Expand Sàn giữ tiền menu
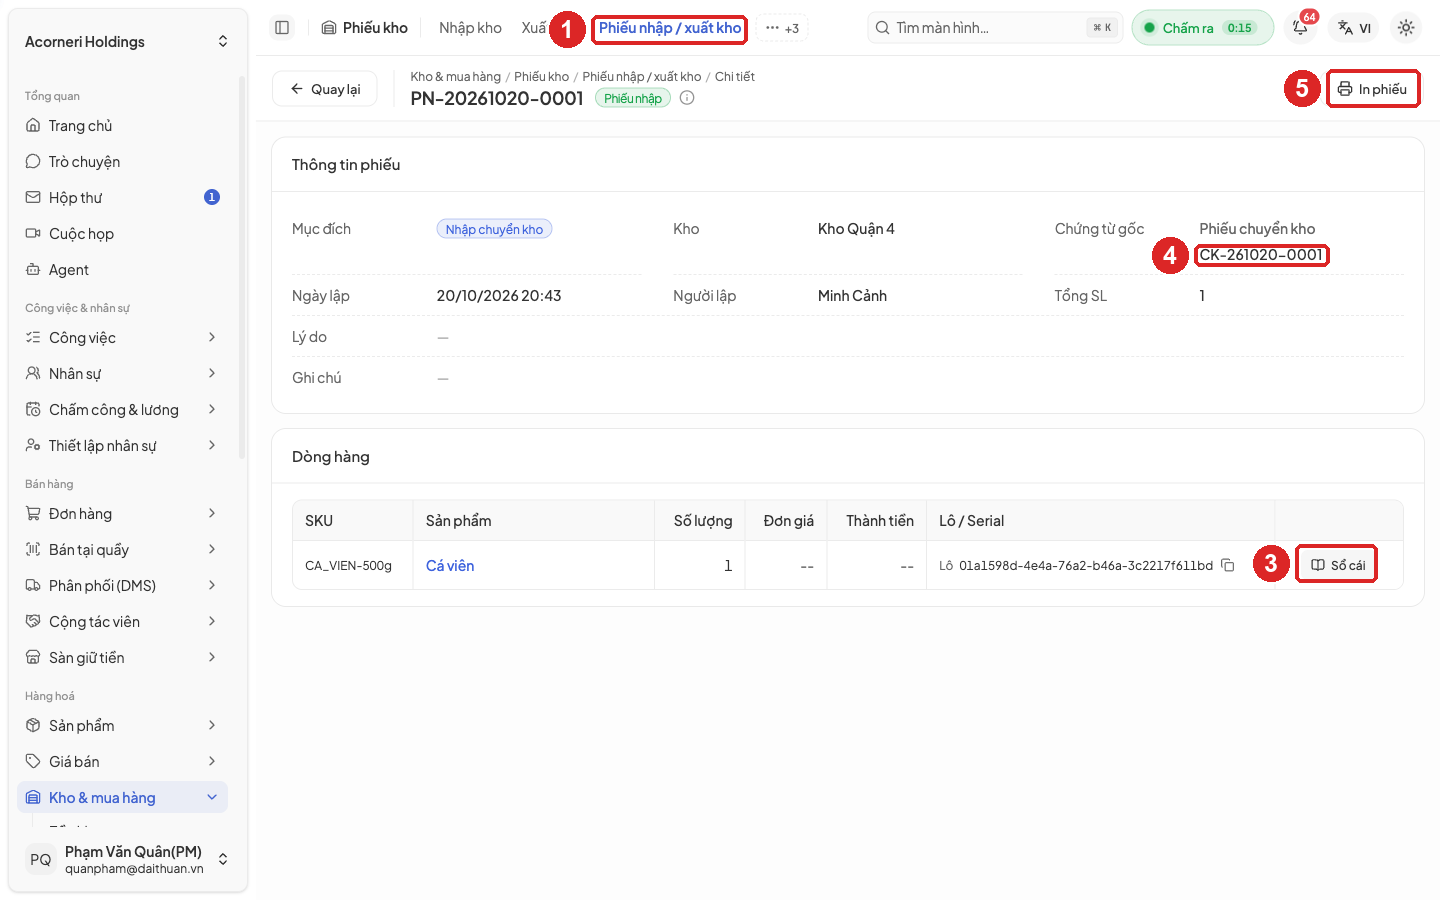The height and width of the screenshot is (900, 1440). tap(122, 658)
